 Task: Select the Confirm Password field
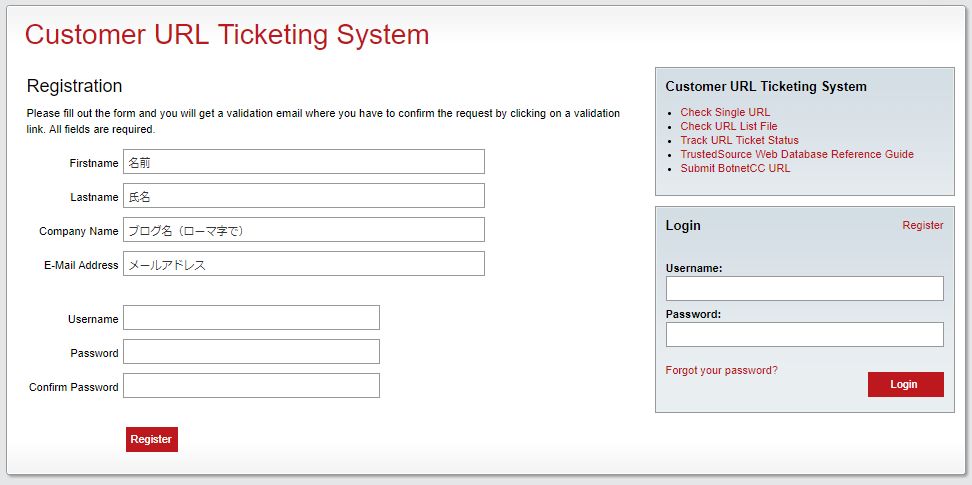click(x=251, y=386)
